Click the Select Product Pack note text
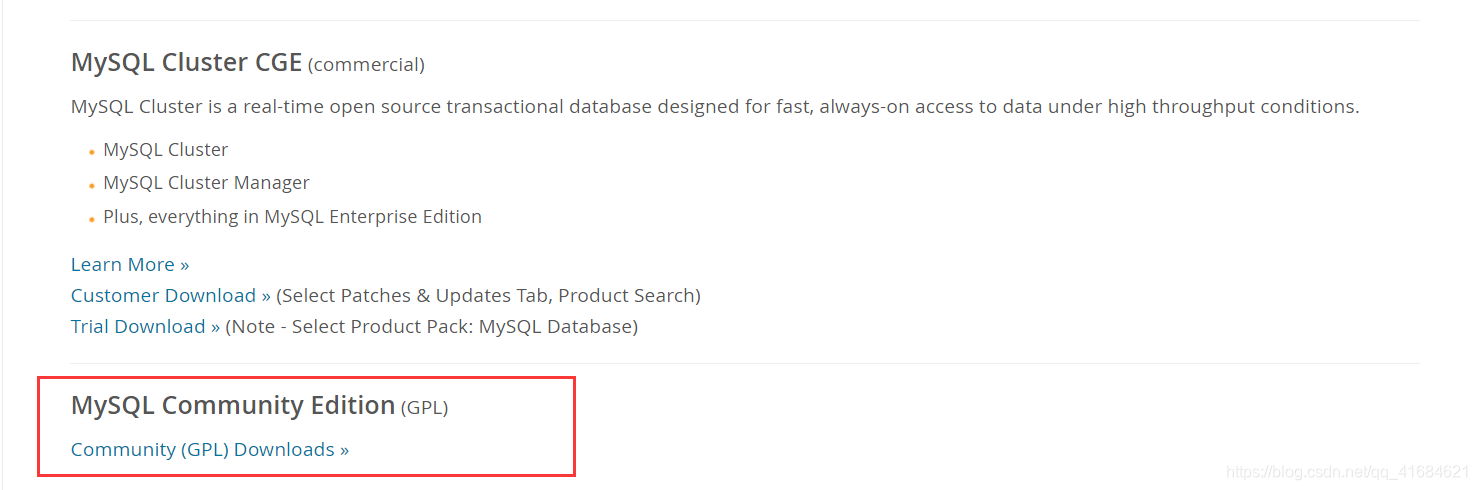Screen dimensions: 1477x490 (431, 327)
